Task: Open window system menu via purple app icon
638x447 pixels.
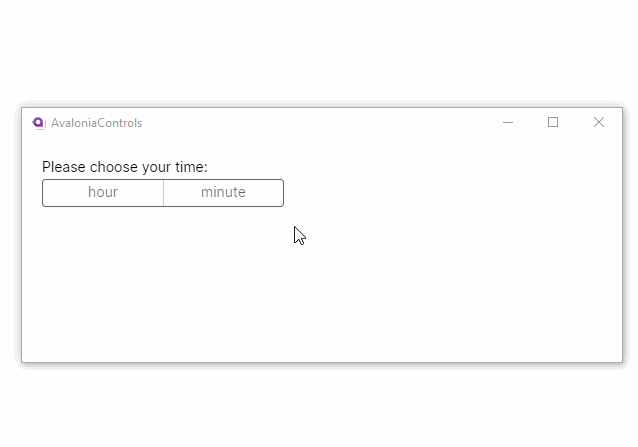Action: [39, 123]
